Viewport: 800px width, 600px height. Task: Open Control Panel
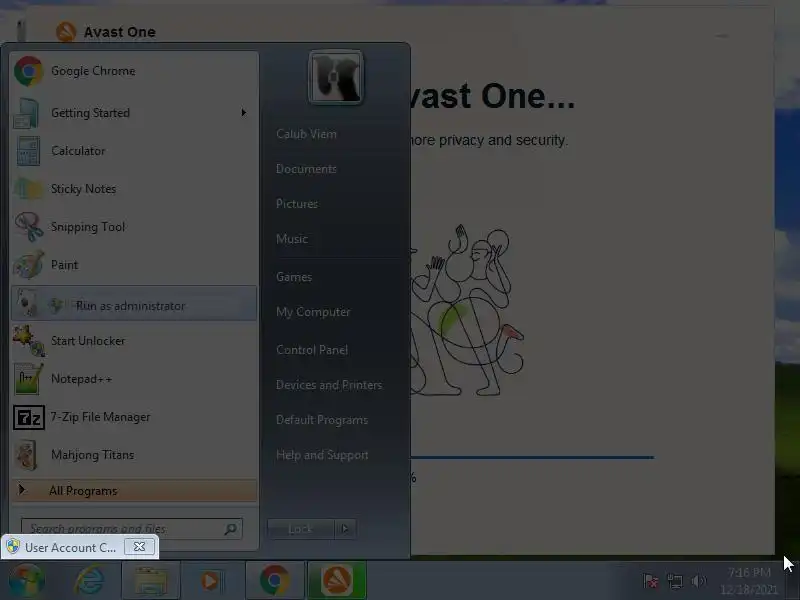312,350
